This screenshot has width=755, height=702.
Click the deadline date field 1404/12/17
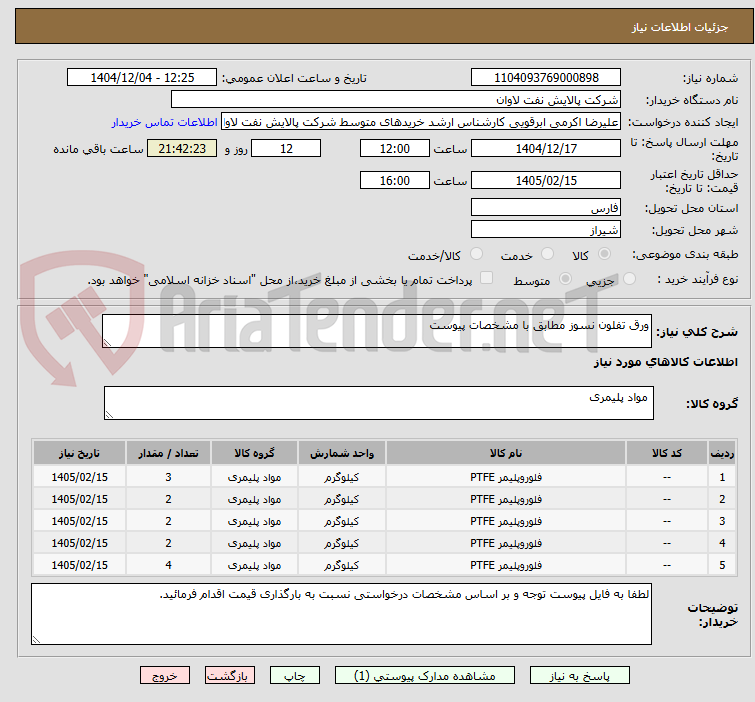click(546, 148)
